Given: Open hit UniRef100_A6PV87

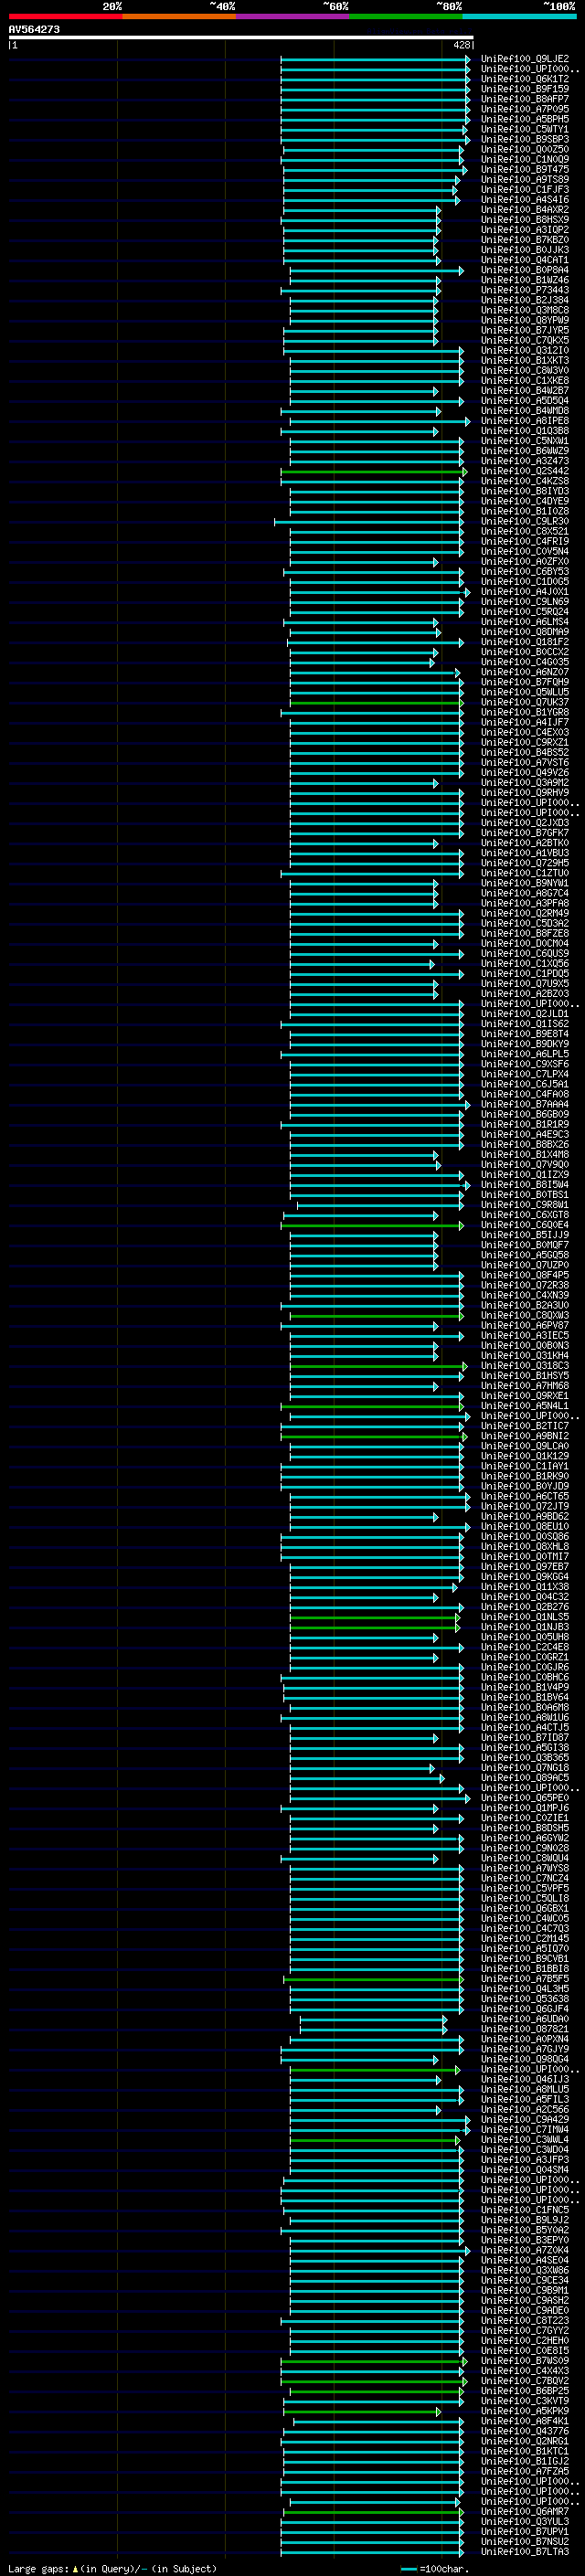Looking at the screenshot, I should [x=524, y=1325].
